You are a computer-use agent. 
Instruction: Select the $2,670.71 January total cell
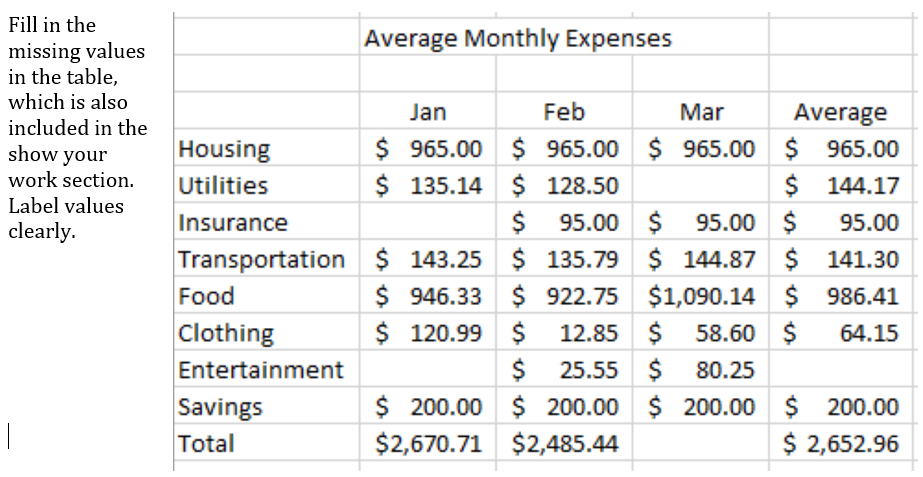point(428,444)
